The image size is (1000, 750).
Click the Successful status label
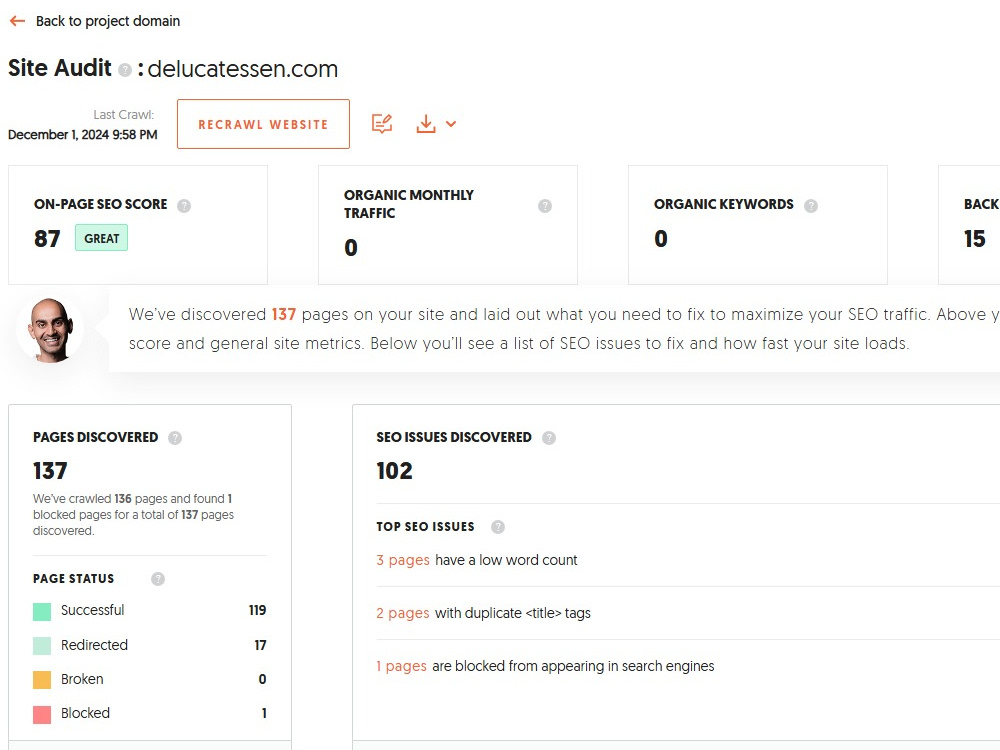pos(92,610)
